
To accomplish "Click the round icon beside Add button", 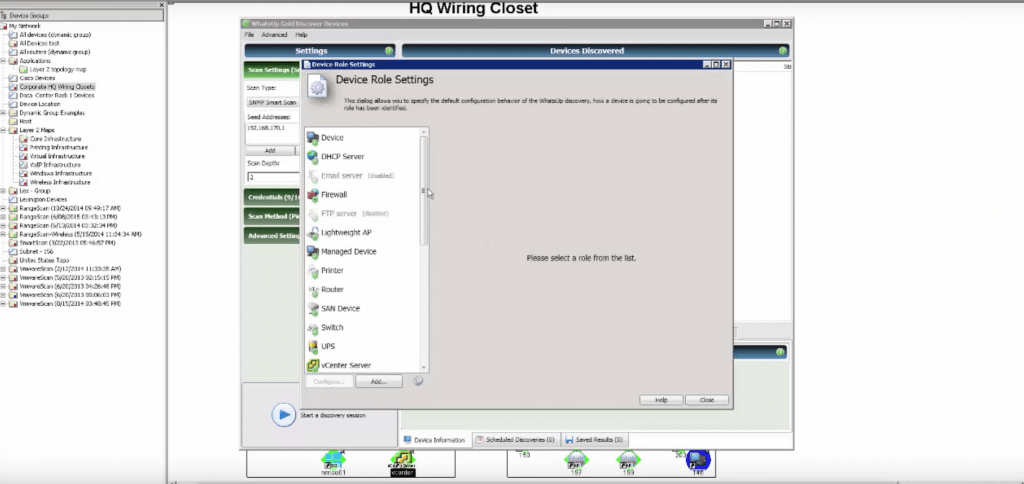I will click(x=419, y=381).
